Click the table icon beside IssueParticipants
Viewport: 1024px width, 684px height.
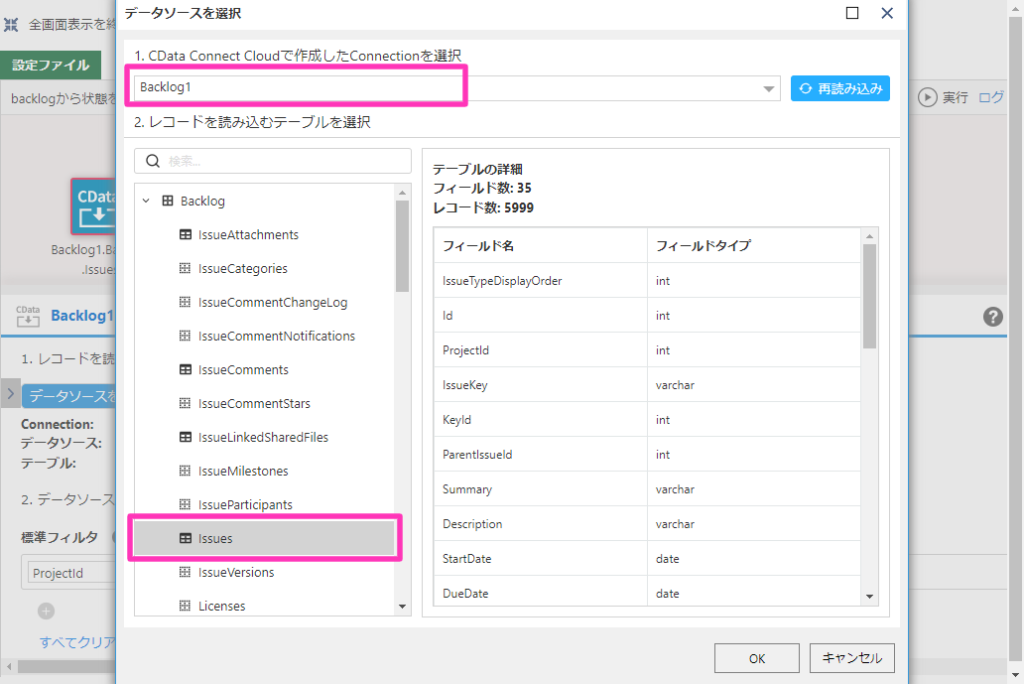(185, 505)
